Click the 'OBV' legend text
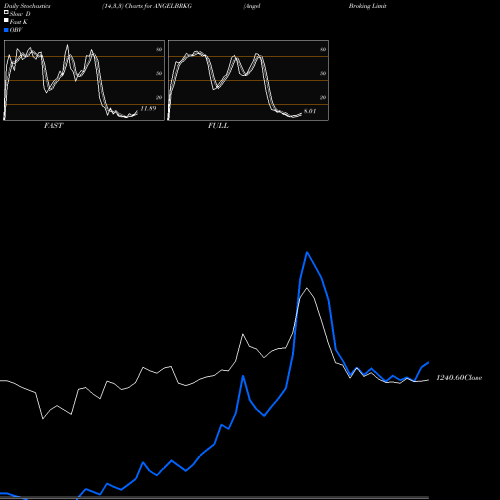 click(x=16, y=30)
